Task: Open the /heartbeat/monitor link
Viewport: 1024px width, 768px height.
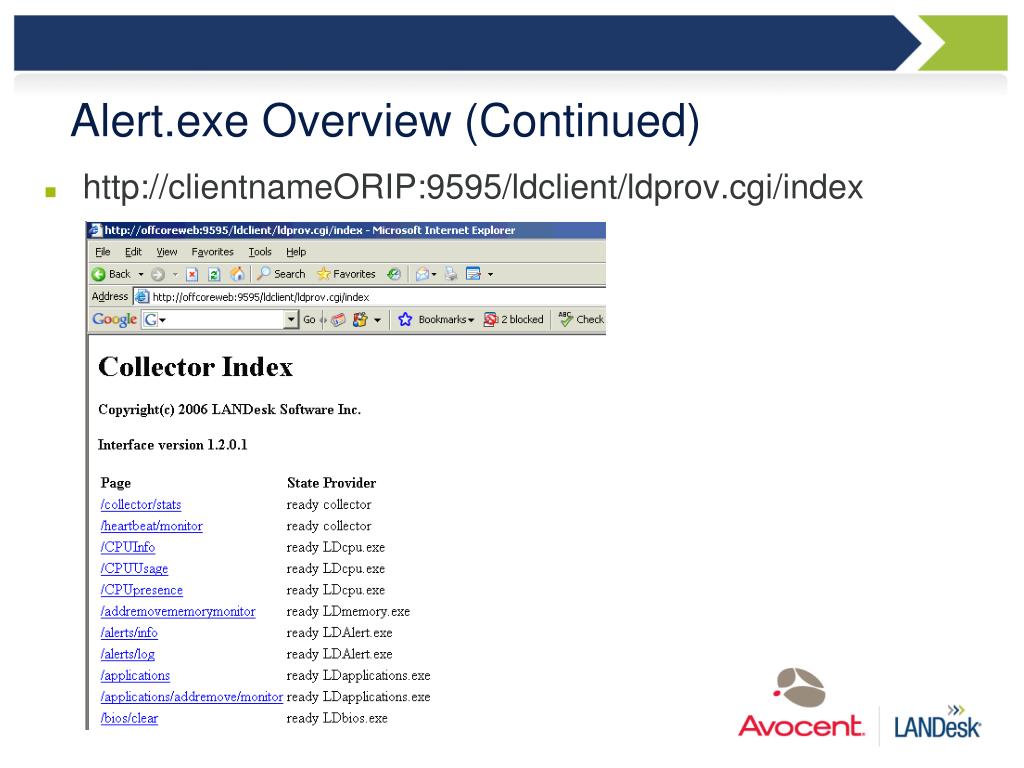Action: click(152, 526)
